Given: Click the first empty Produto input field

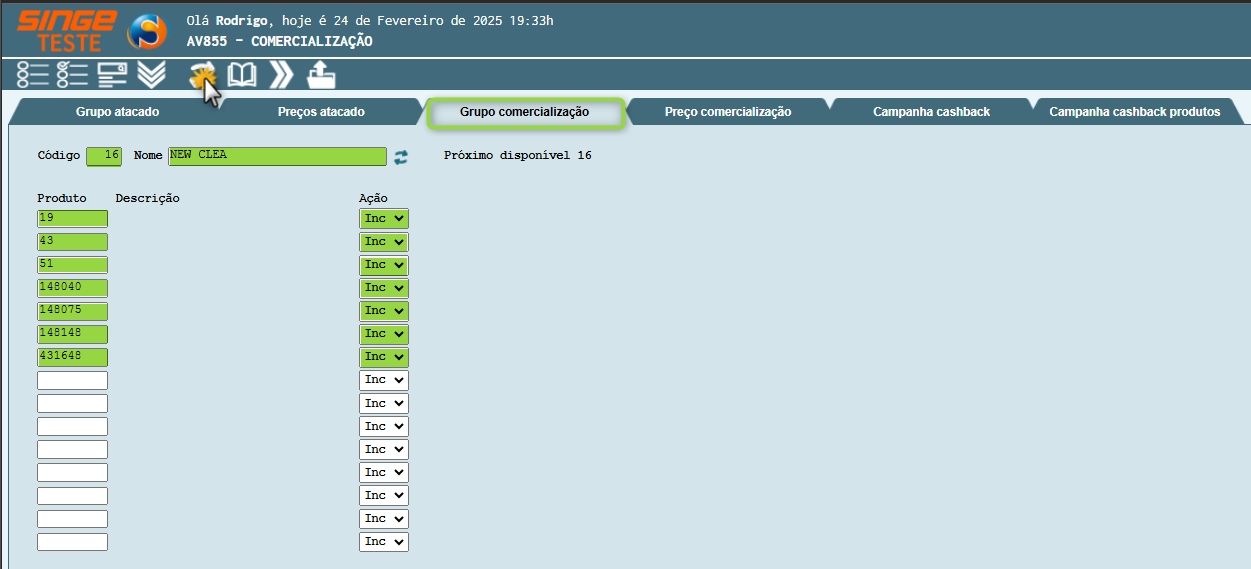Looking at the screenshot, I should click(x=72, y=380).
